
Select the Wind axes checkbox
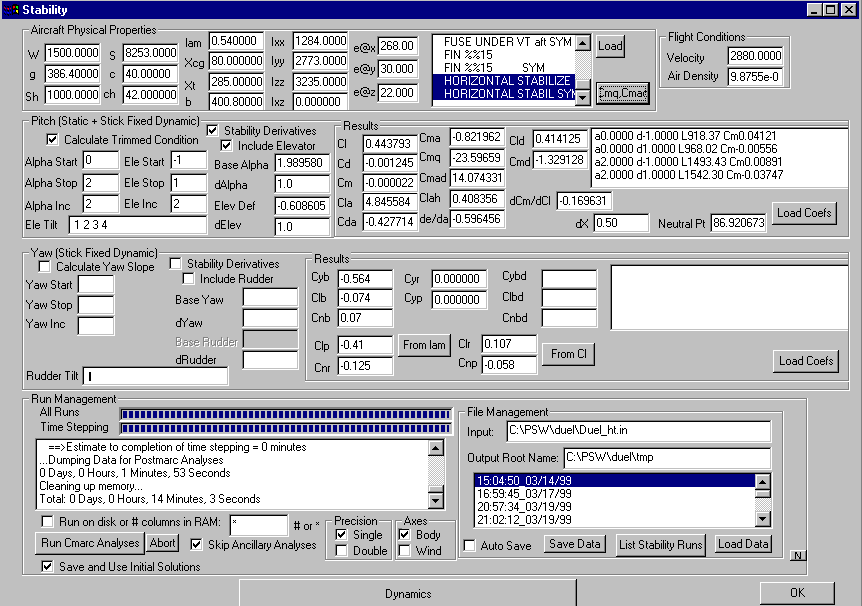405,551
